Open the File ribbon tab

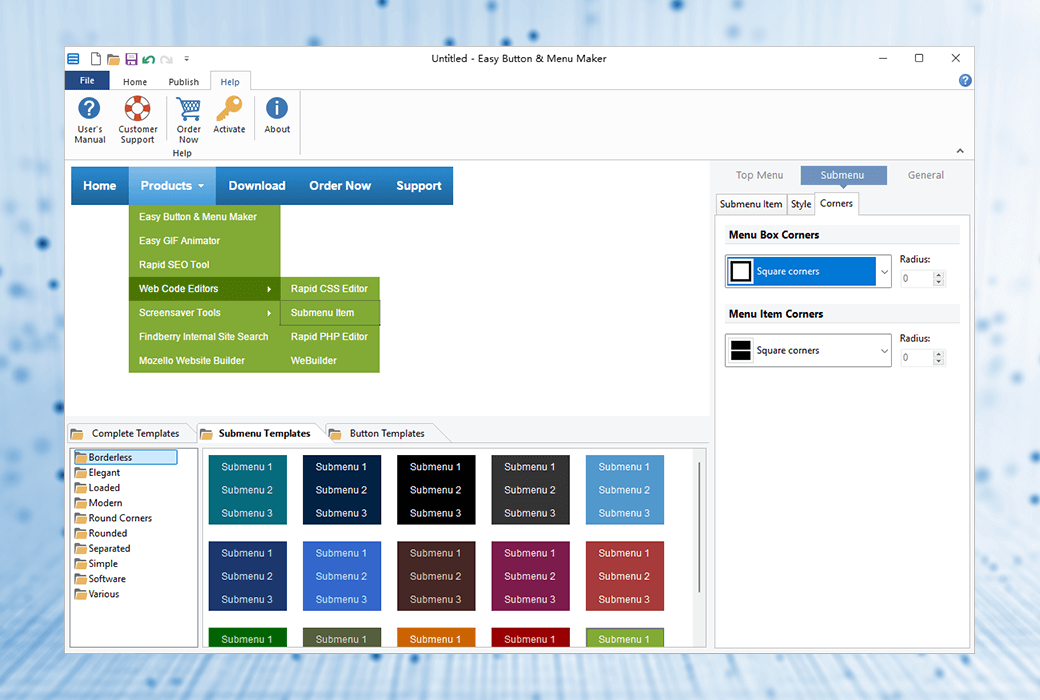click(87, 80)
